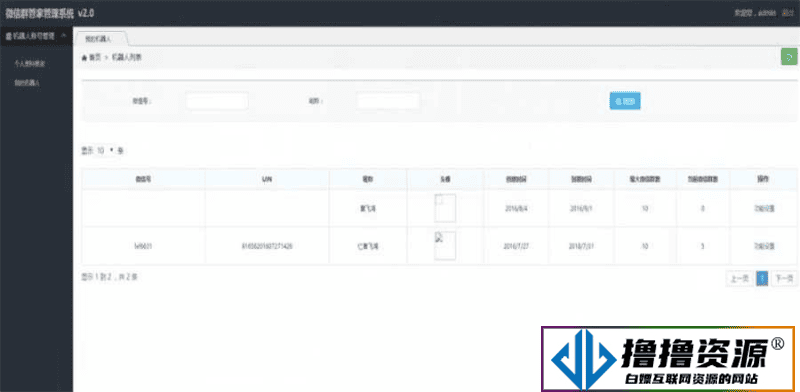Focus the nickname search input field
800x392 pixels.
(388, 101)
